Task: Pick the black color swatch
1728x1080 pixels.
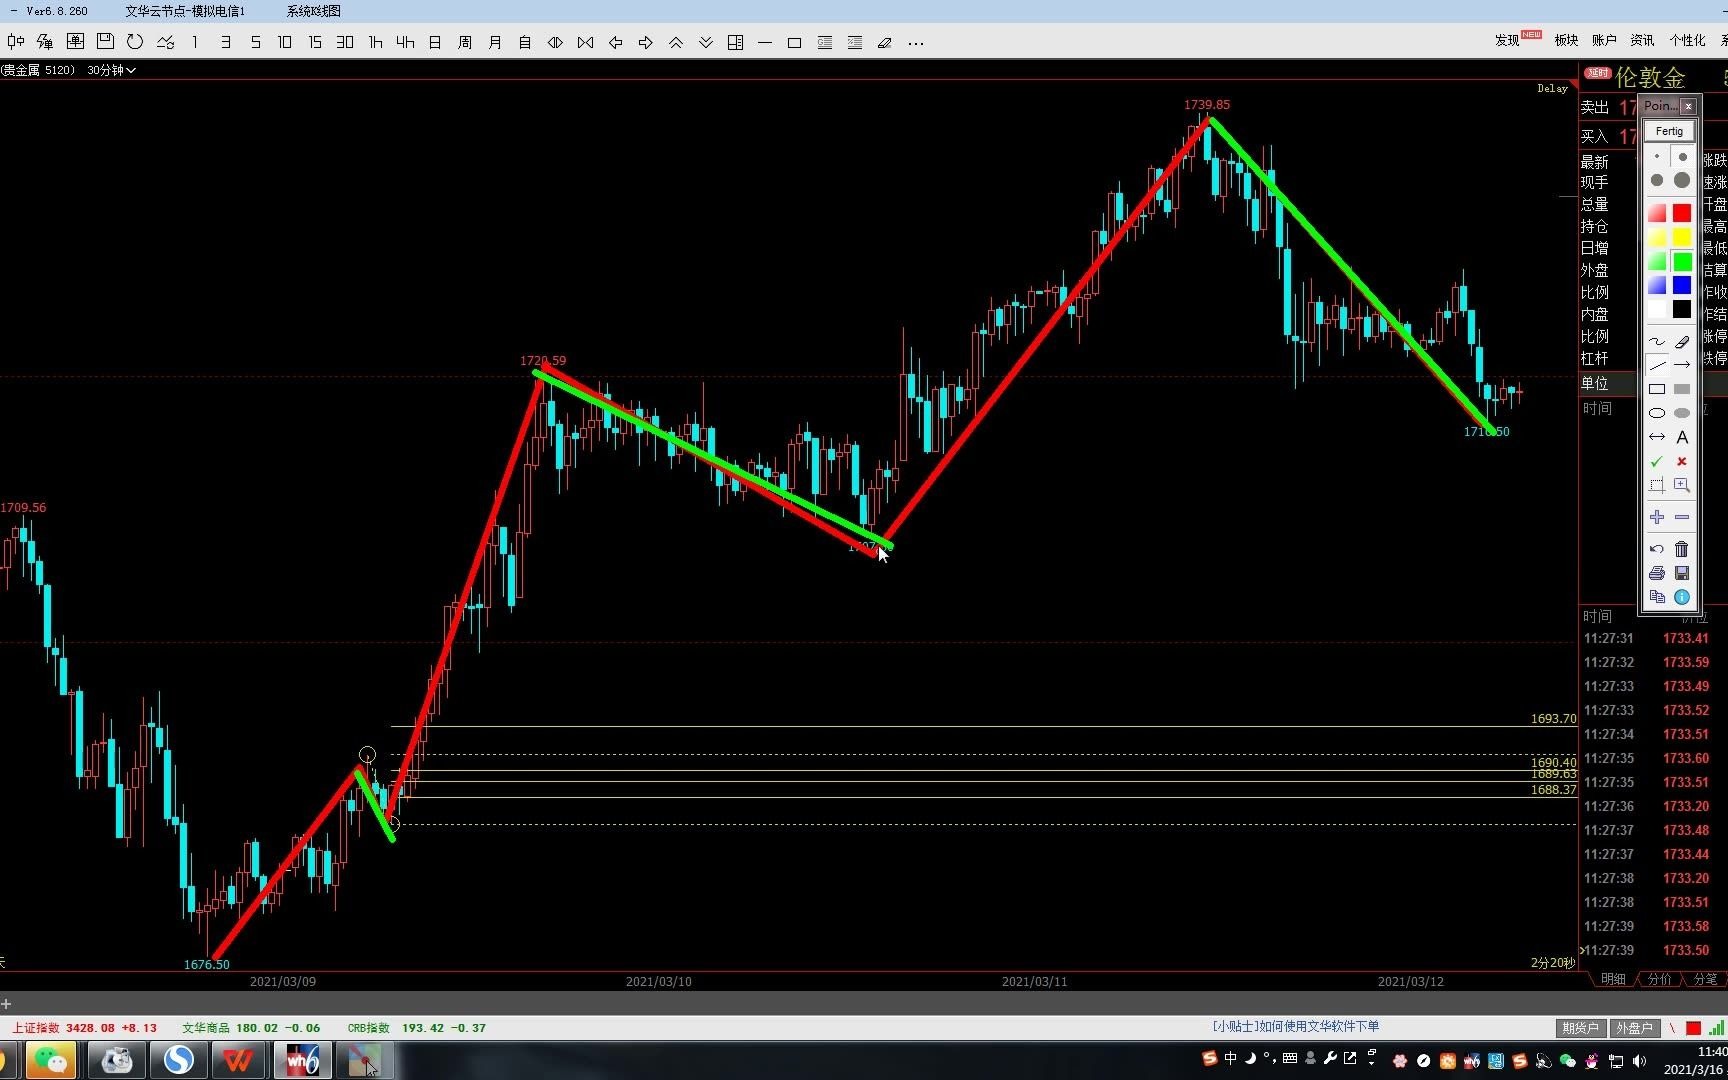Action: click(x=1682, y=310)
